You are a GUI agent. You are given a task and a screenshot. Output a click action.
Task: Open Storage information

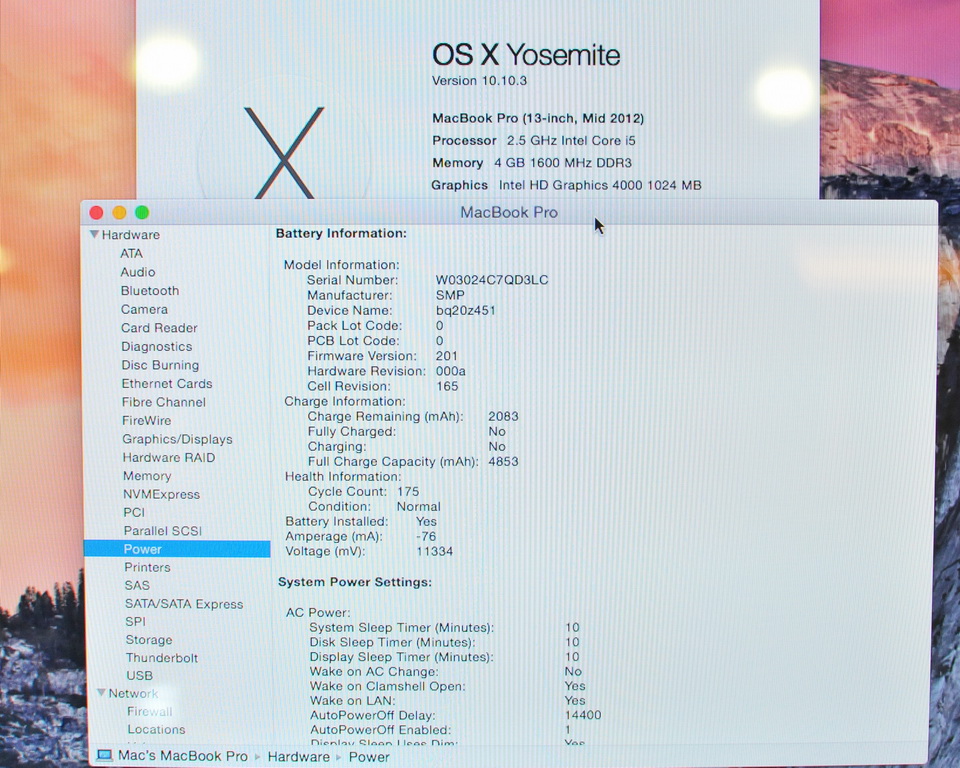click(149, 640)
